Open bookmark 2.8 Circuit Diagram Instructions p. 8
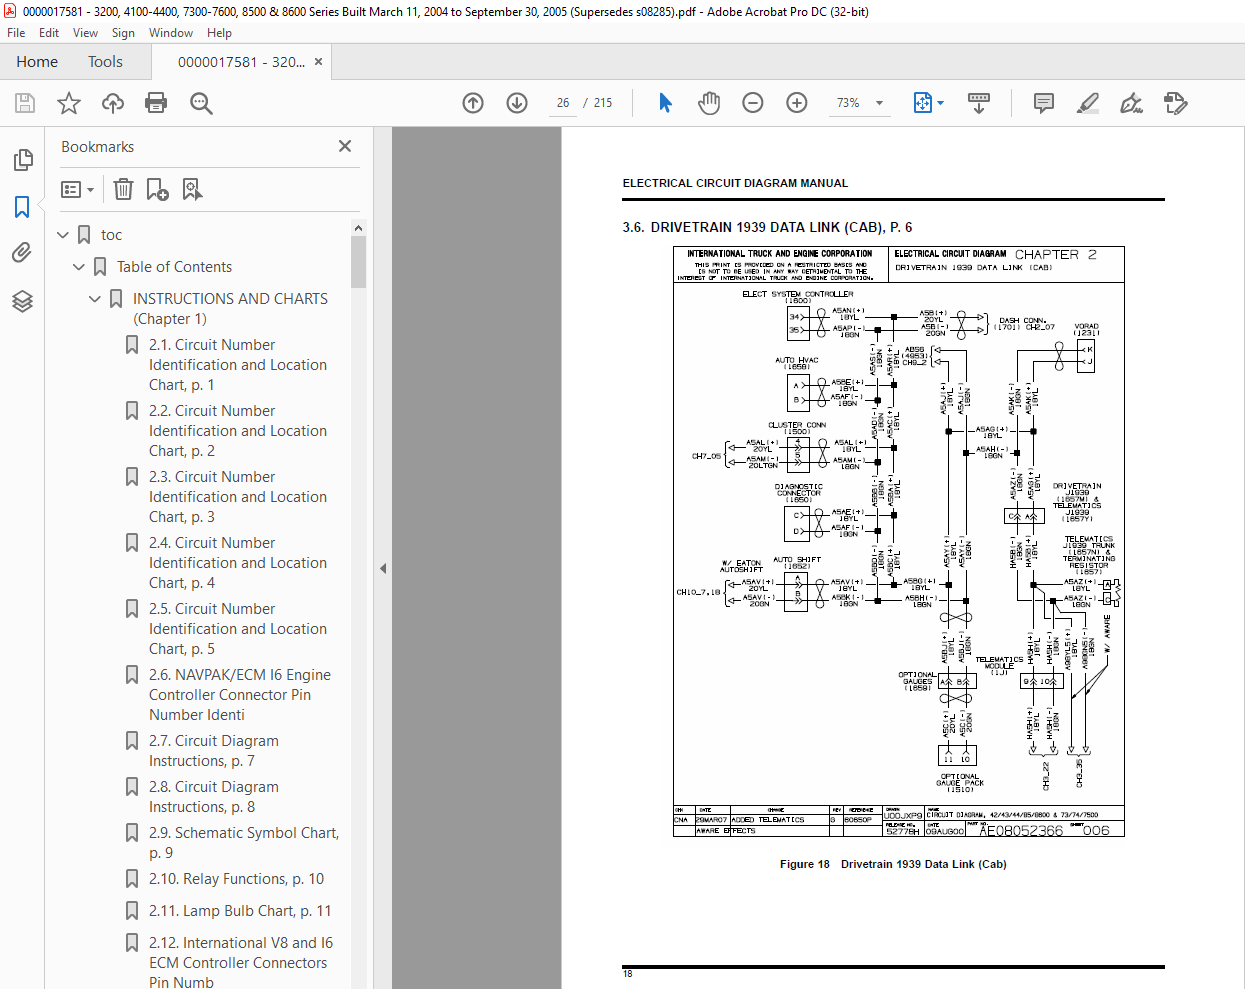Image resolution: width=1245 pixels, height=989 pixels. tap(214, 797)
